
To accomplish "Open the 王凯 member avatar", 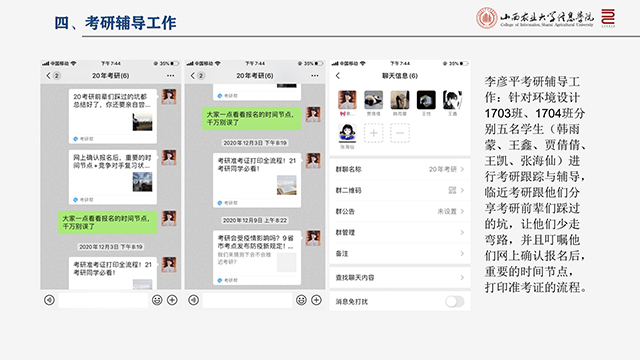I will pyautogui.click(x=426, y=100).
